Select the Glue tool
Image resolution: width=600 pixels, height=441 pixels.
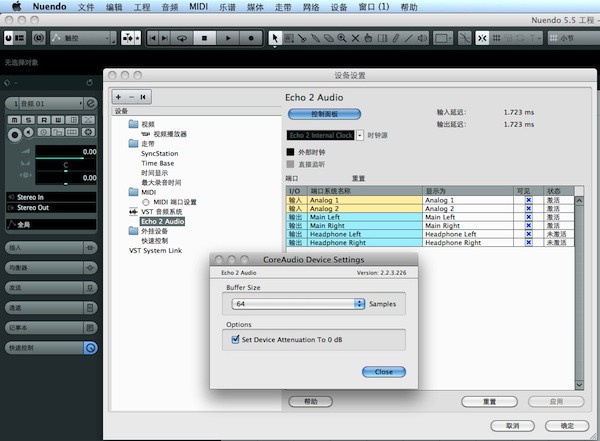315,38
